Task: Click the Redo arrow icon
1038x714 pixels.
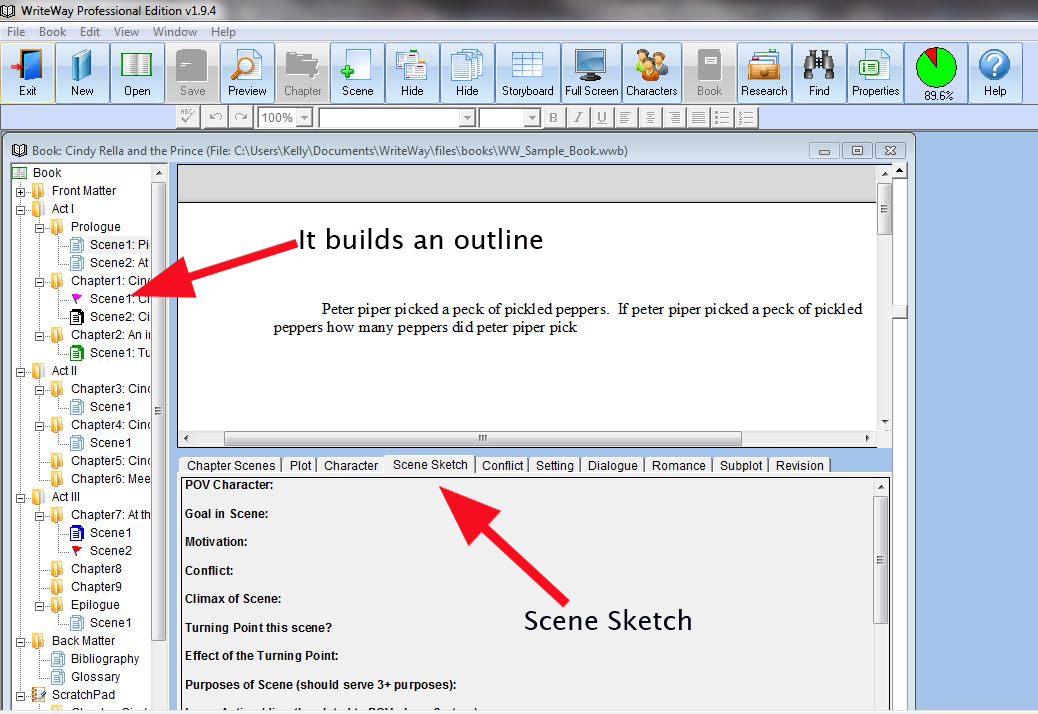Action: [x=241, y=118]
